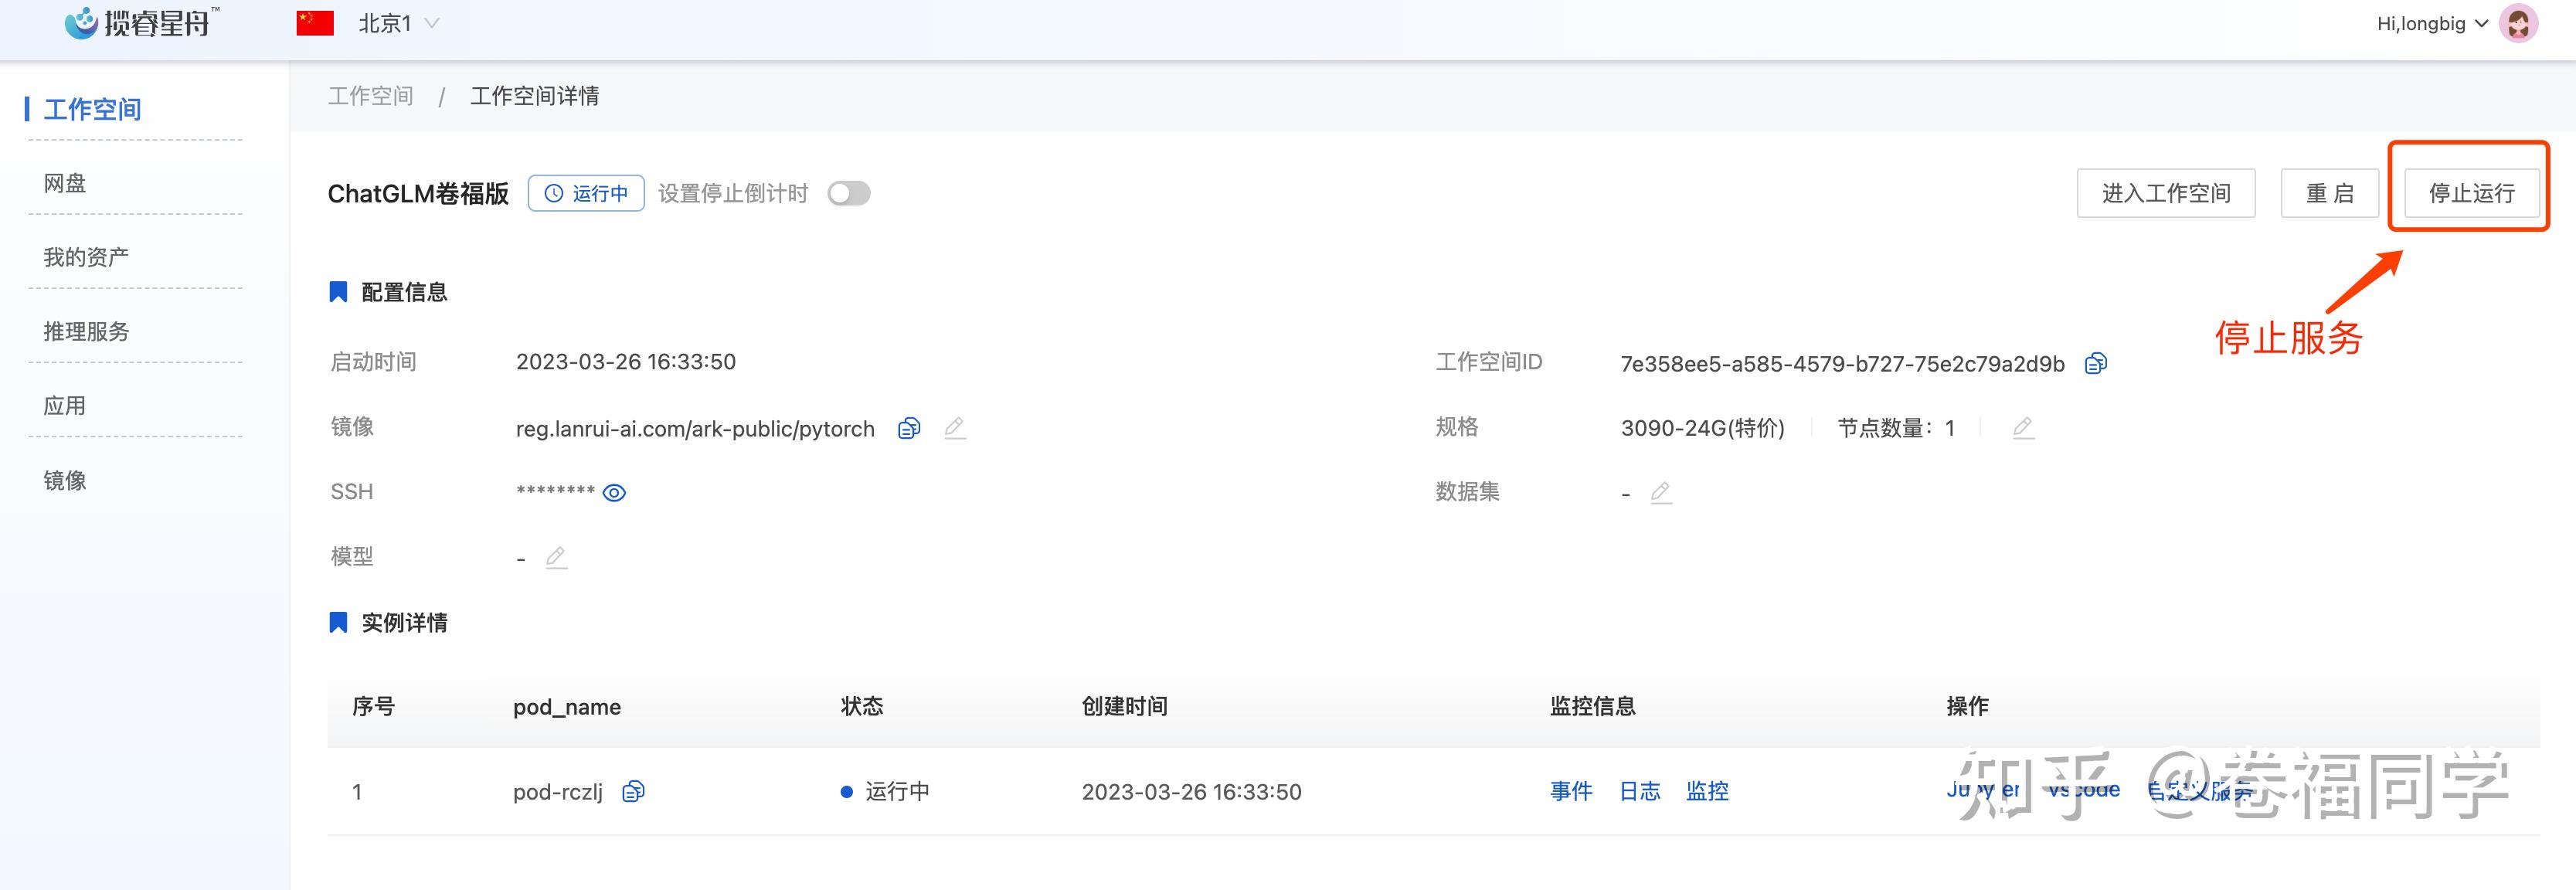The height and width of the screenshot is (890, 2576).
Task: Click the 揽睿星舟 logo
Action: coord(141,22)
